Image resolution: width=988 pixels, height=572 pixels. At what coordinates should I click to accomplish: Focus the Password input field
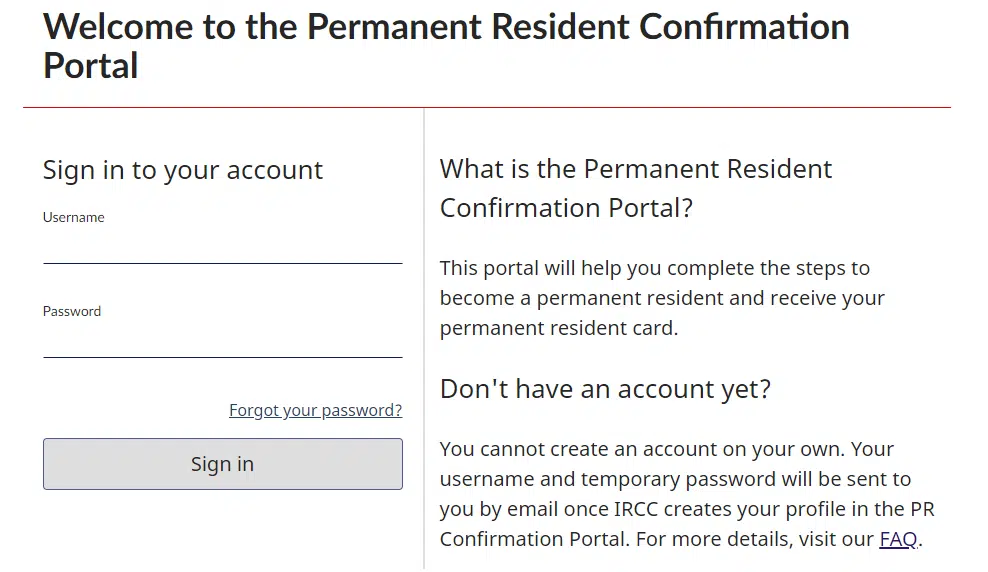coord(222,342)
